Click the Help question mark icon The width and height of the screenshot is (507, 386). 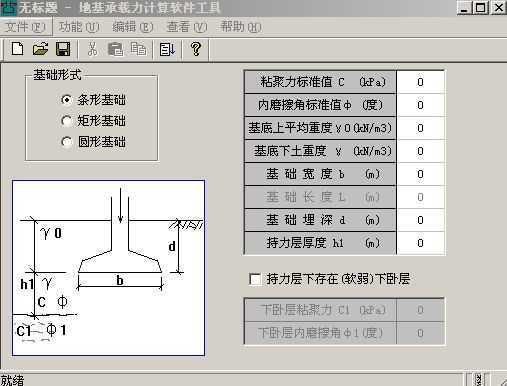coord(196,49)
